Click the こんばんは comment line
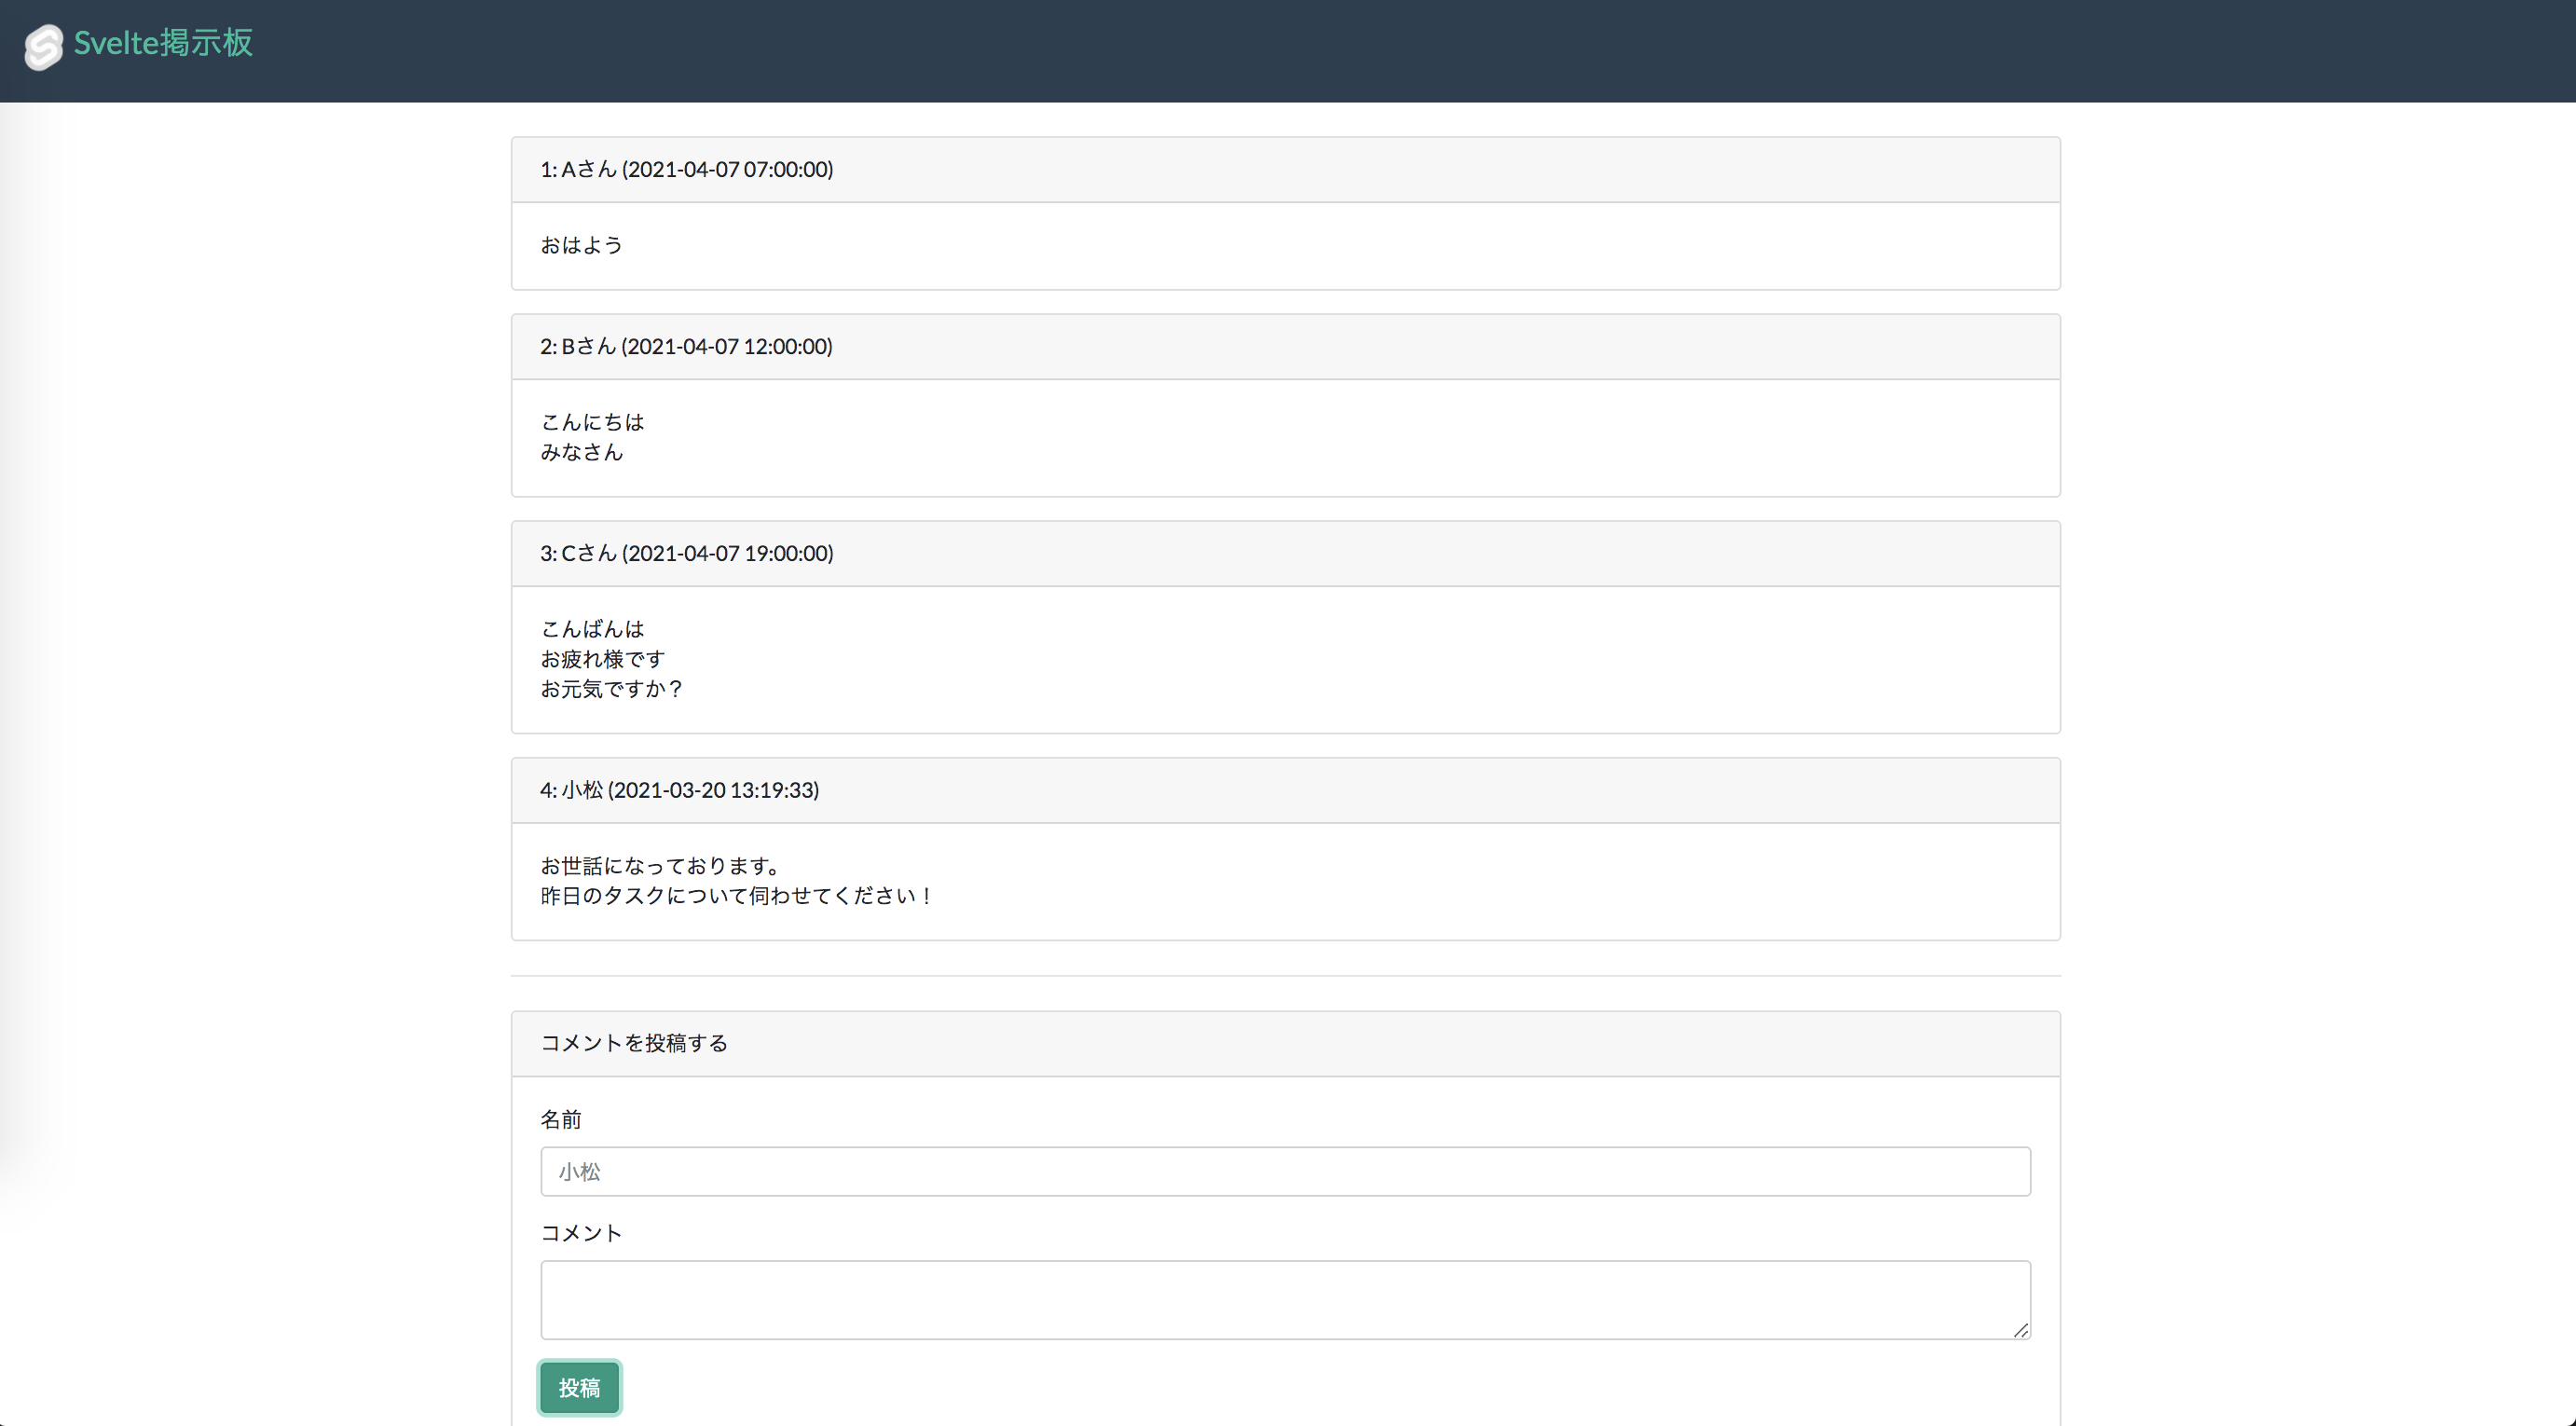This screenshot has height=1426, width=2576. (592, 629)
